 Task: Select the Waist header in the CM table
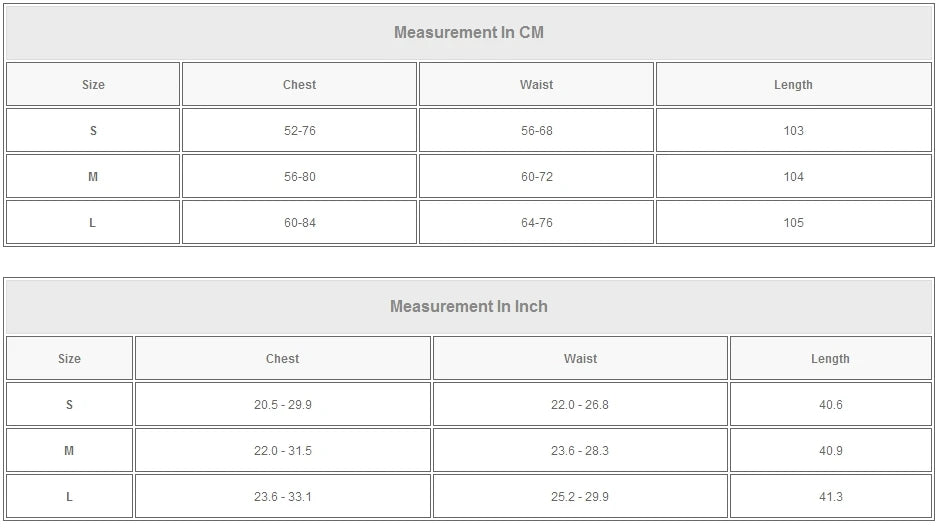click(x=536, y=85)
